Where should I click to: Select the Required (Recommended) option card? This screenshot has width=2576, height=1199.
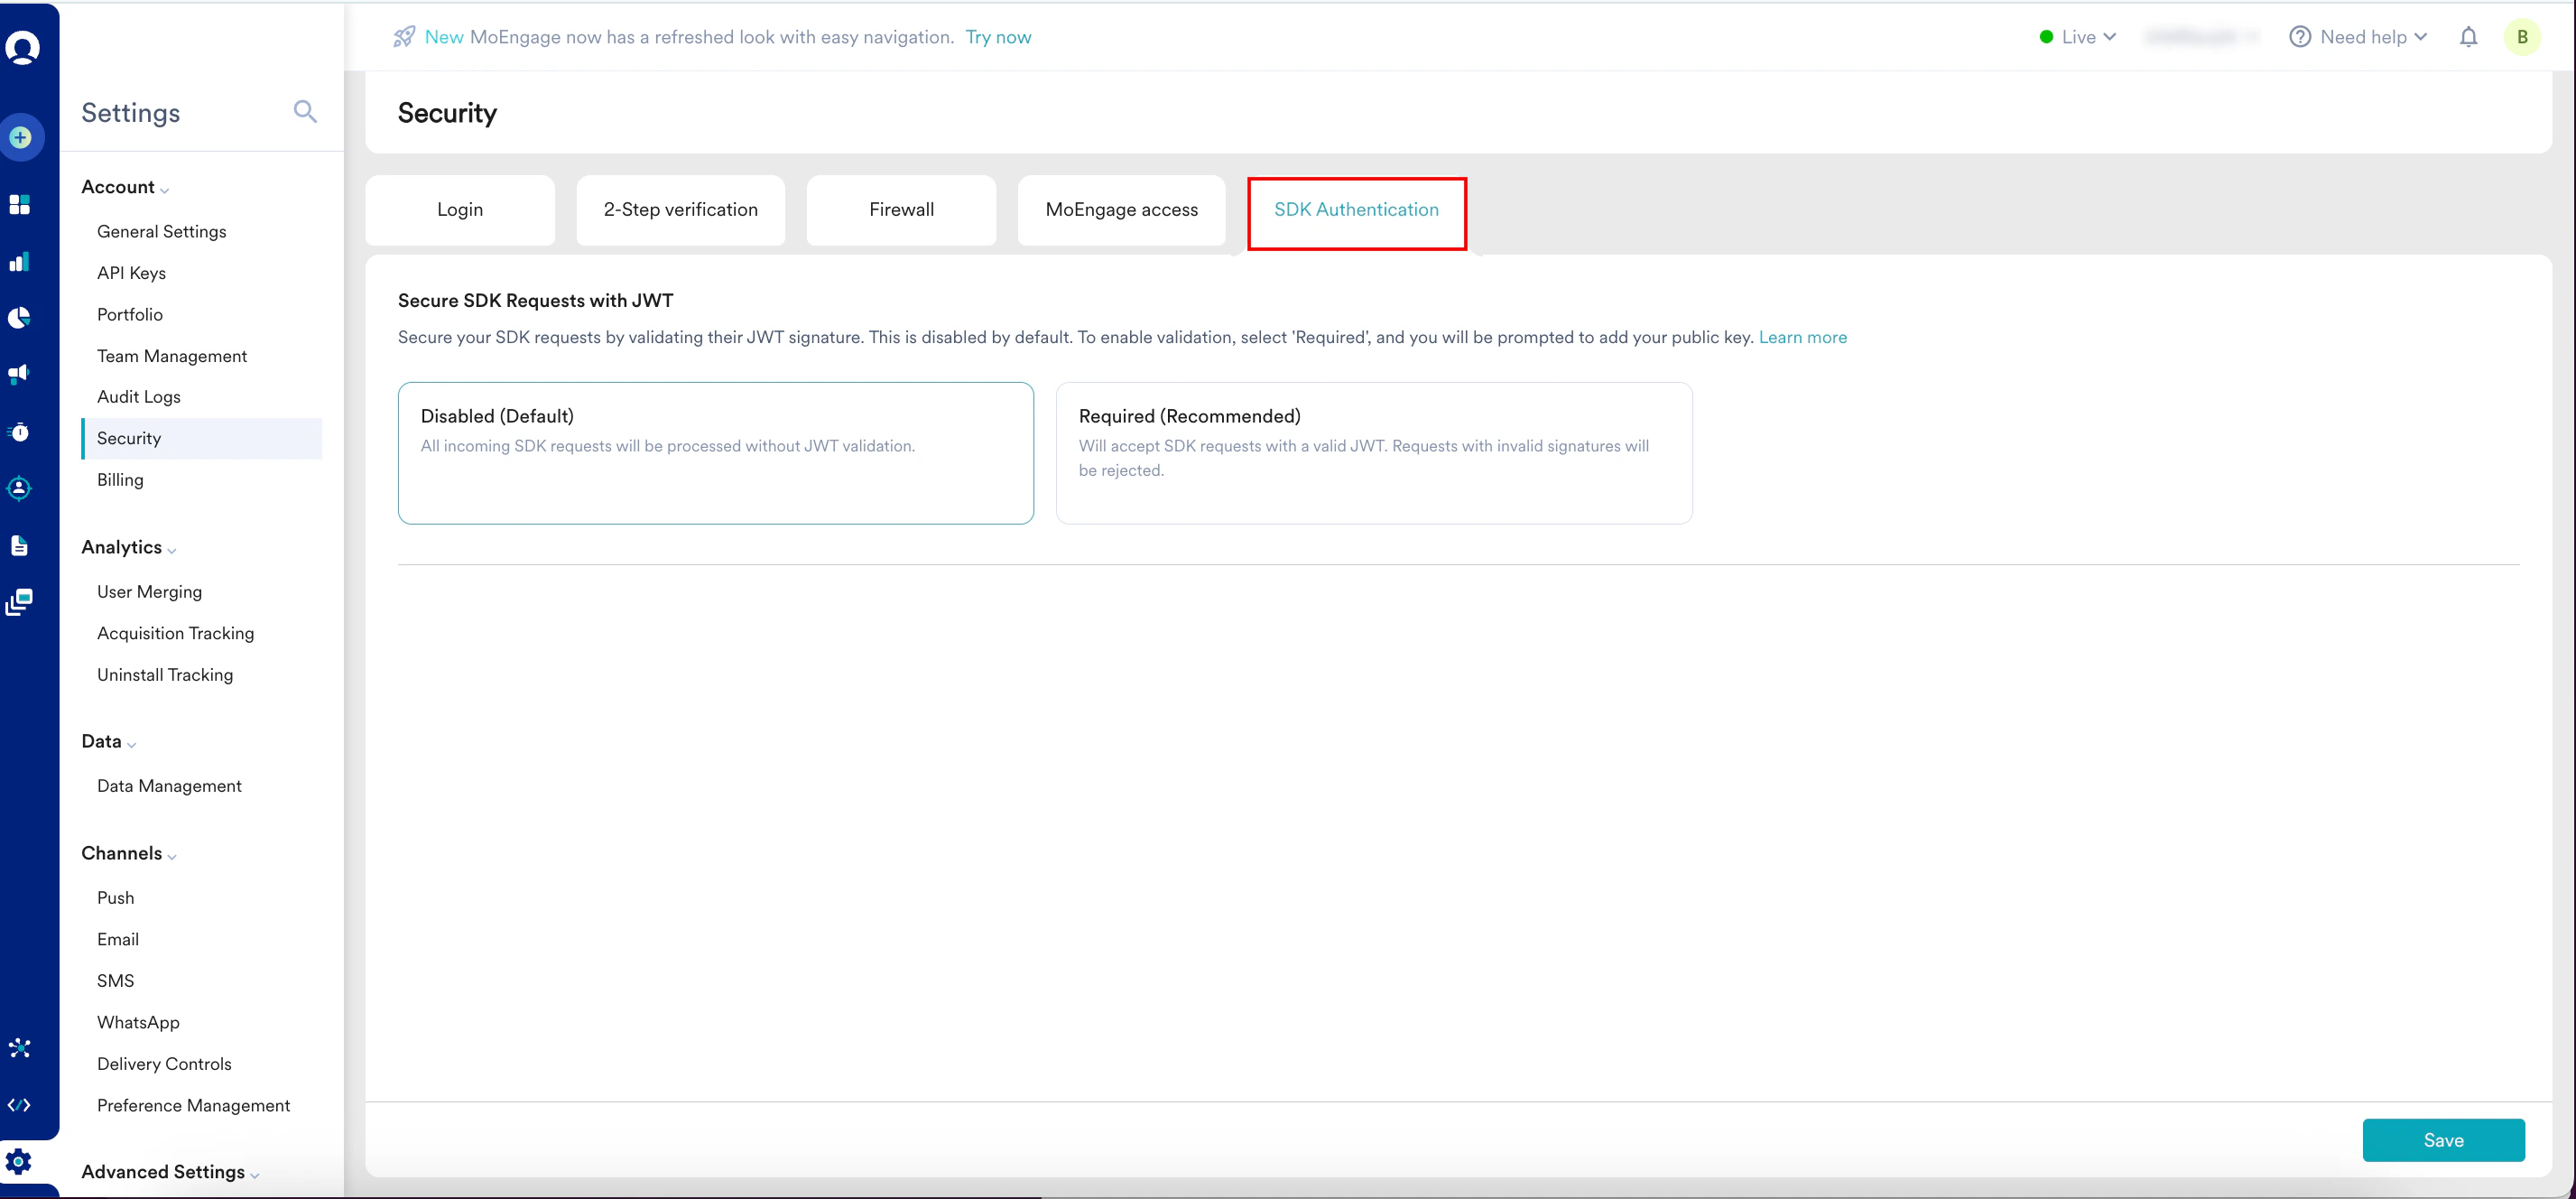click(1373, 453)
